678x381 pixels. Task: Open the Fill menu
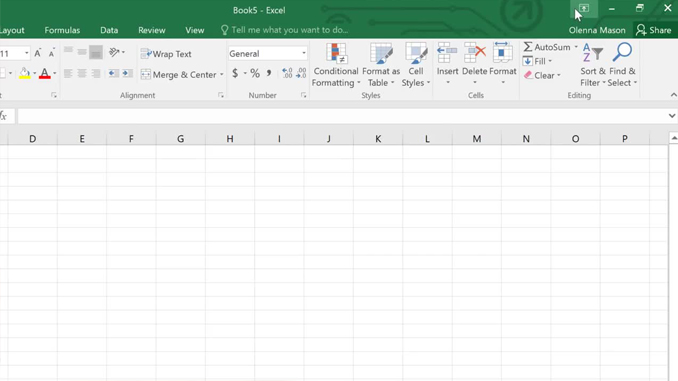(537, 61)
